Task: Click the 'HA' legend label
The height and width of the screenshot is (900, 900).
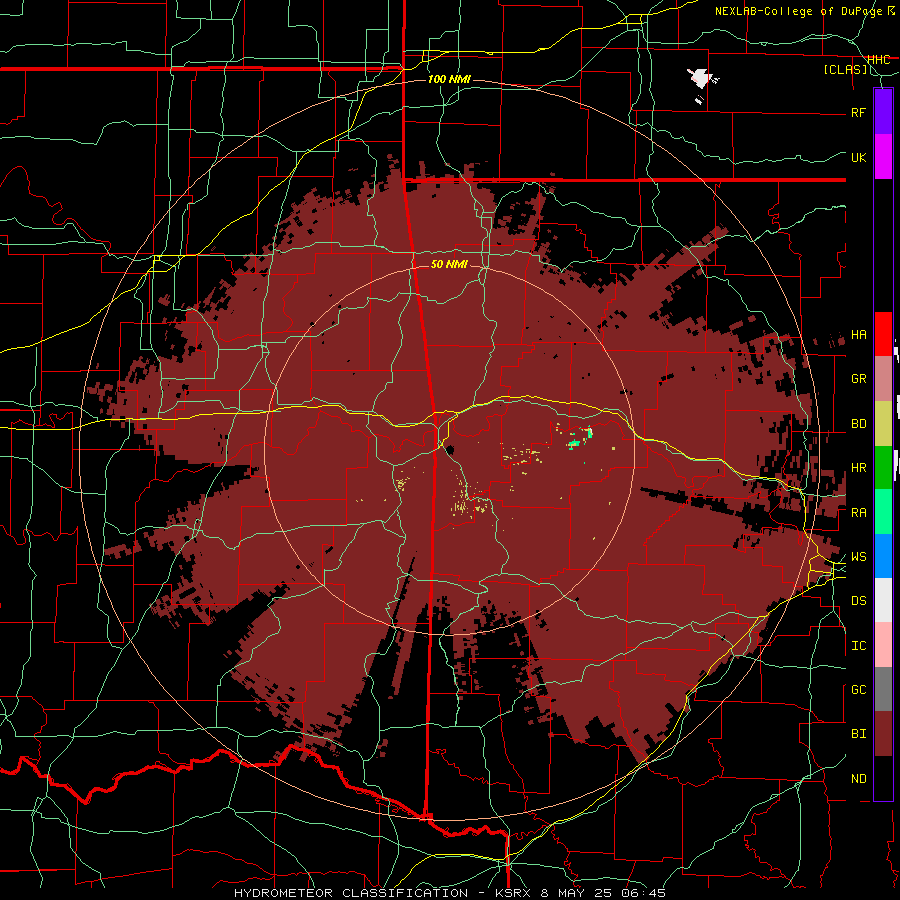Action: 858,335
